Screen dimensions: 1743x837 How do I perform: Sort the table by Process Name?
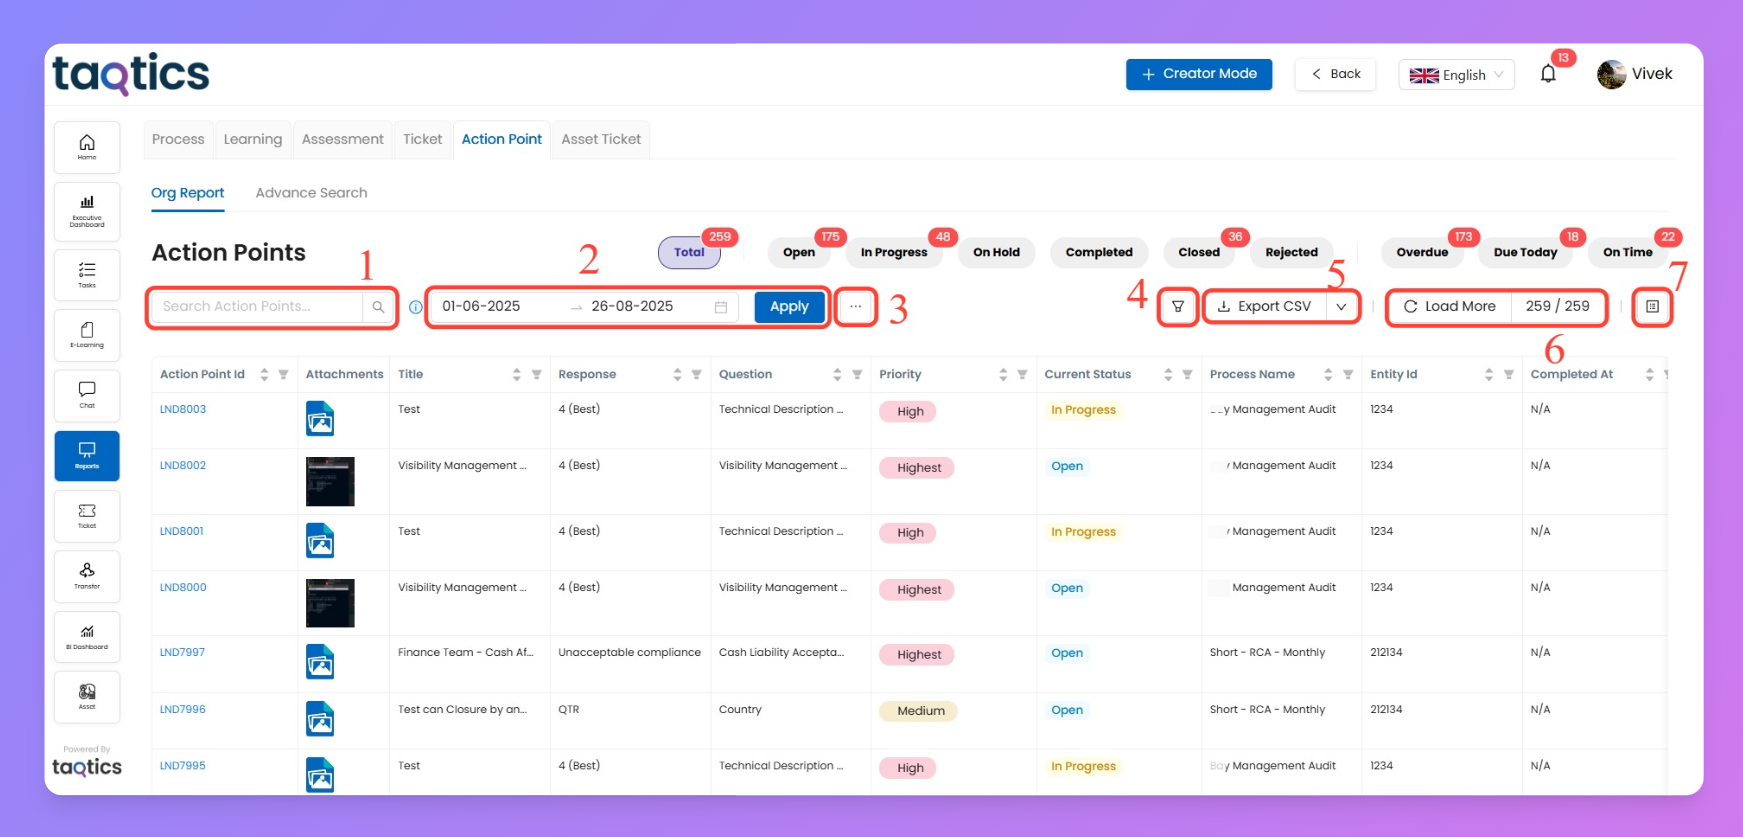point(1328,375)
